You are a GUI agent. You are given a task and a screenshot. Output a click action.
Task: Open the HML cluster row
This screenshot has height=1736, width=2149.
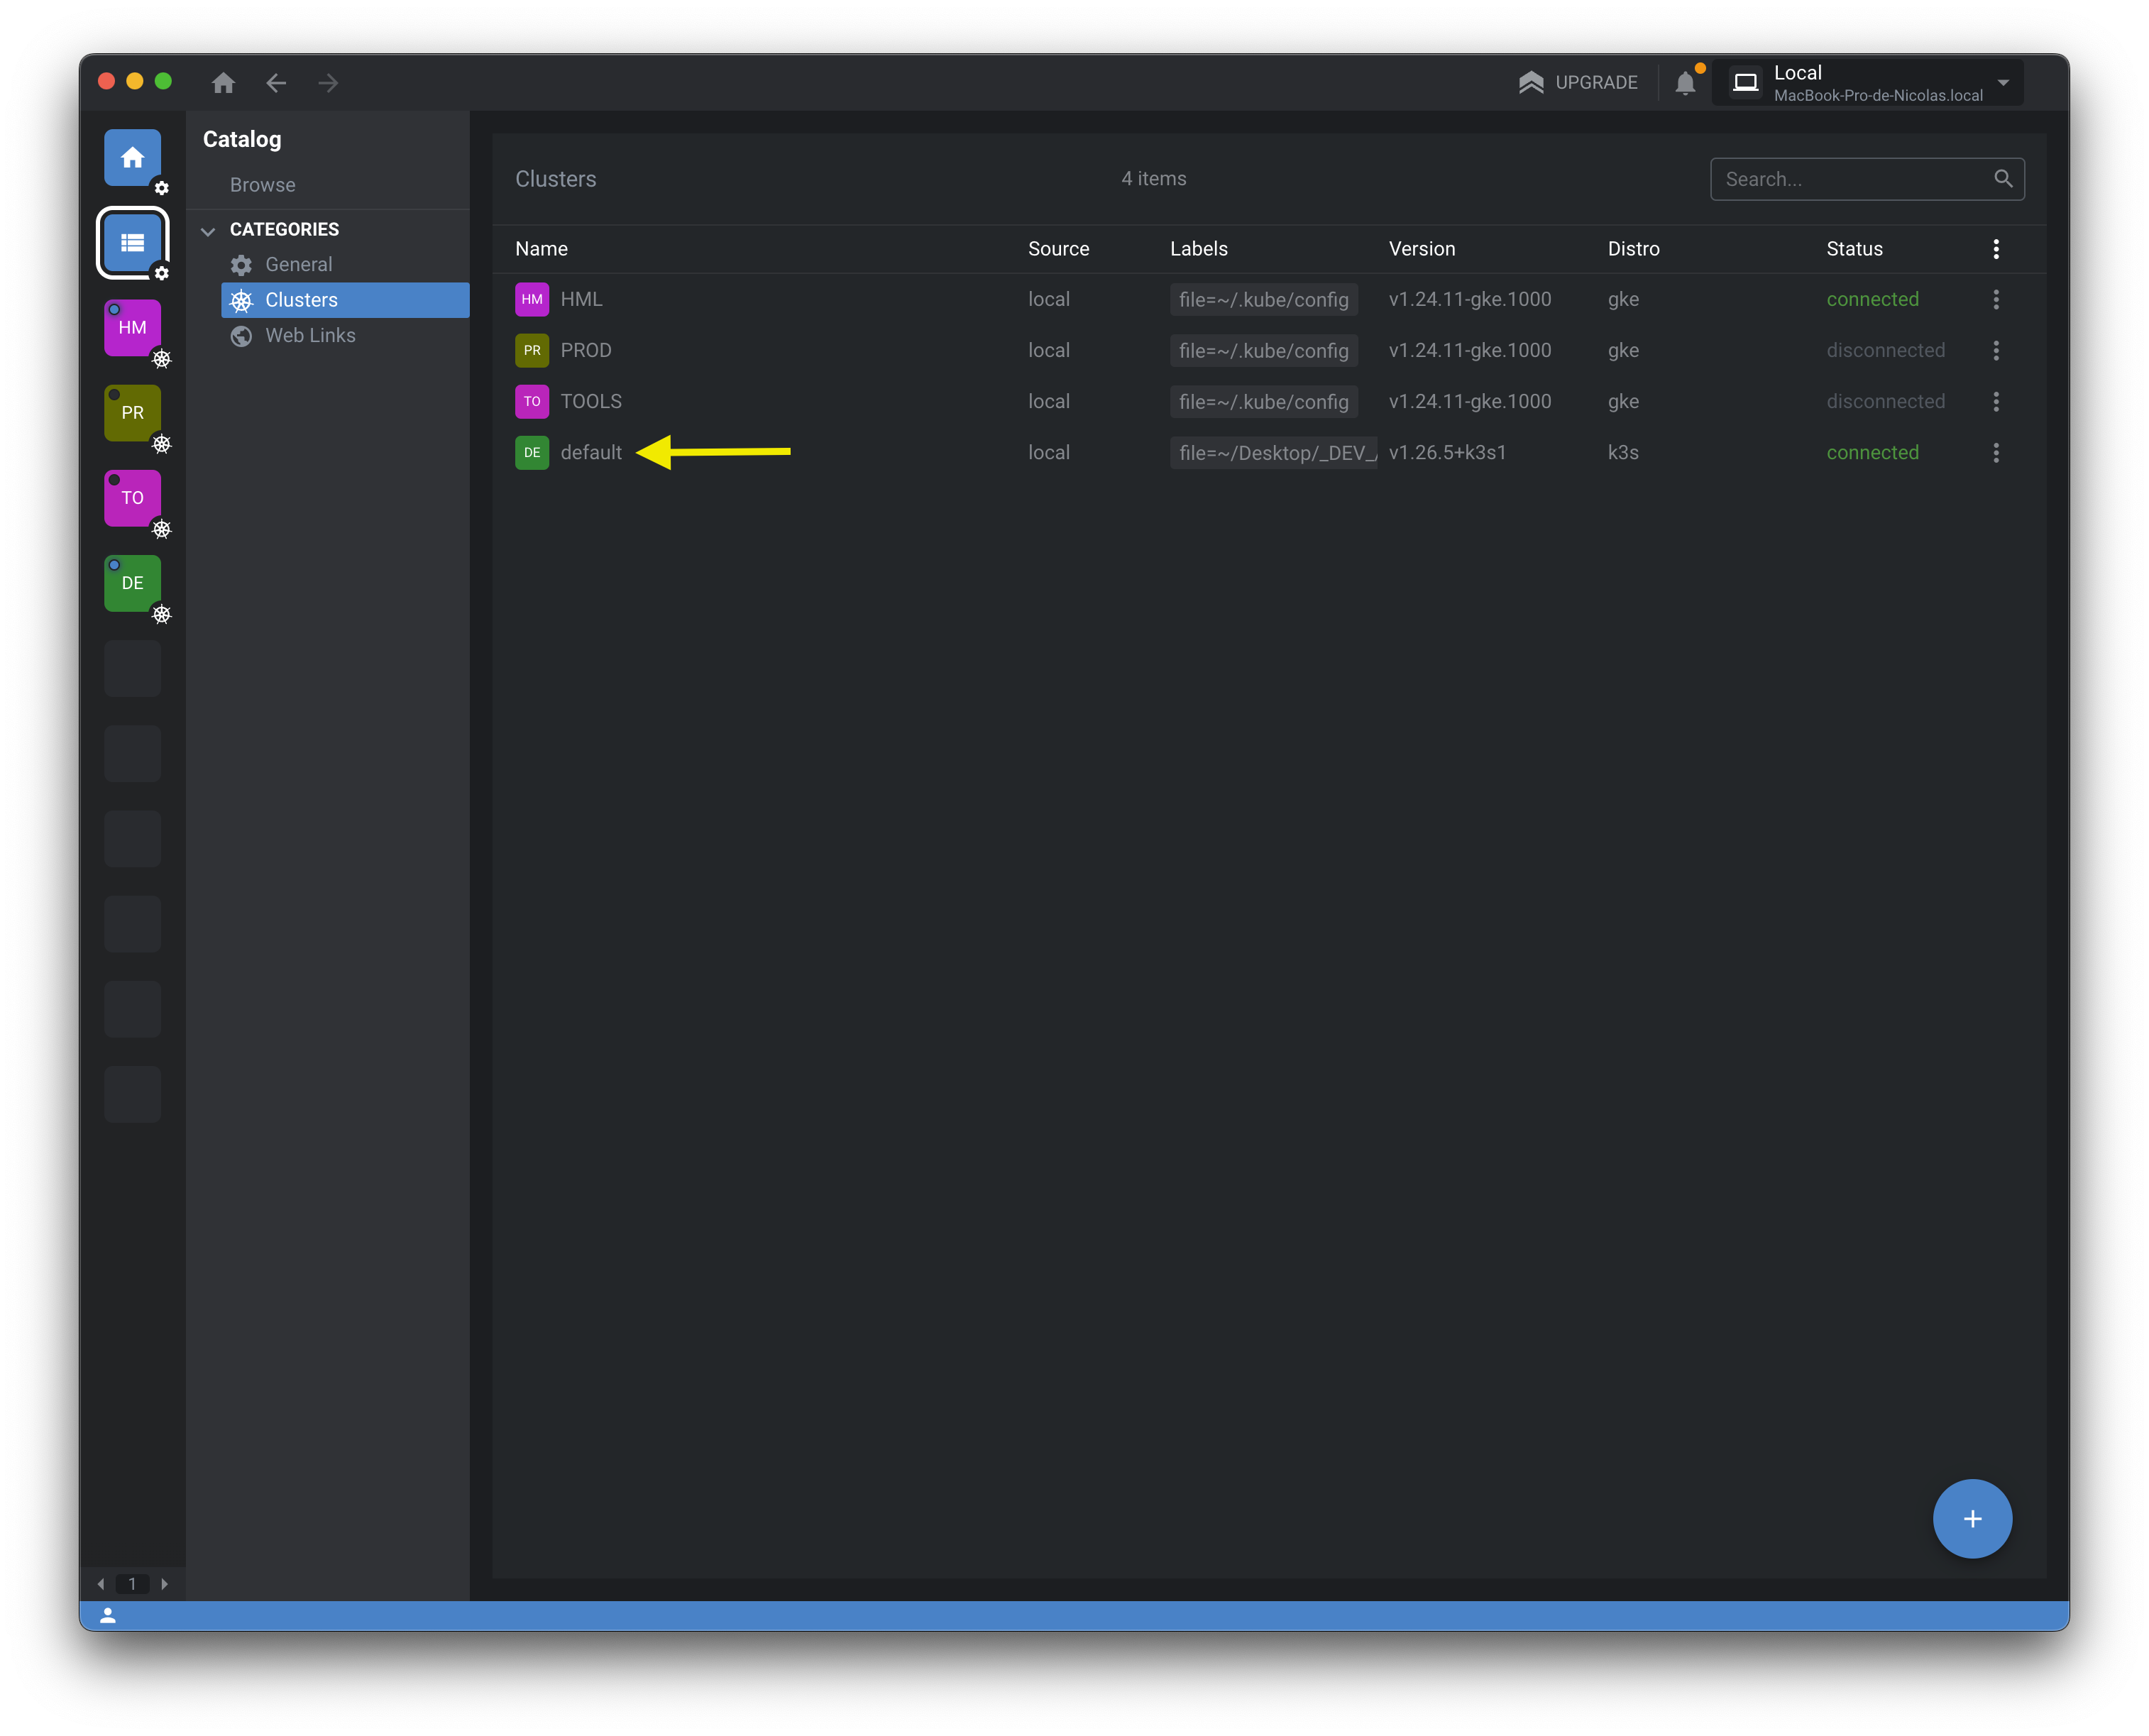tap(1268, 299)
